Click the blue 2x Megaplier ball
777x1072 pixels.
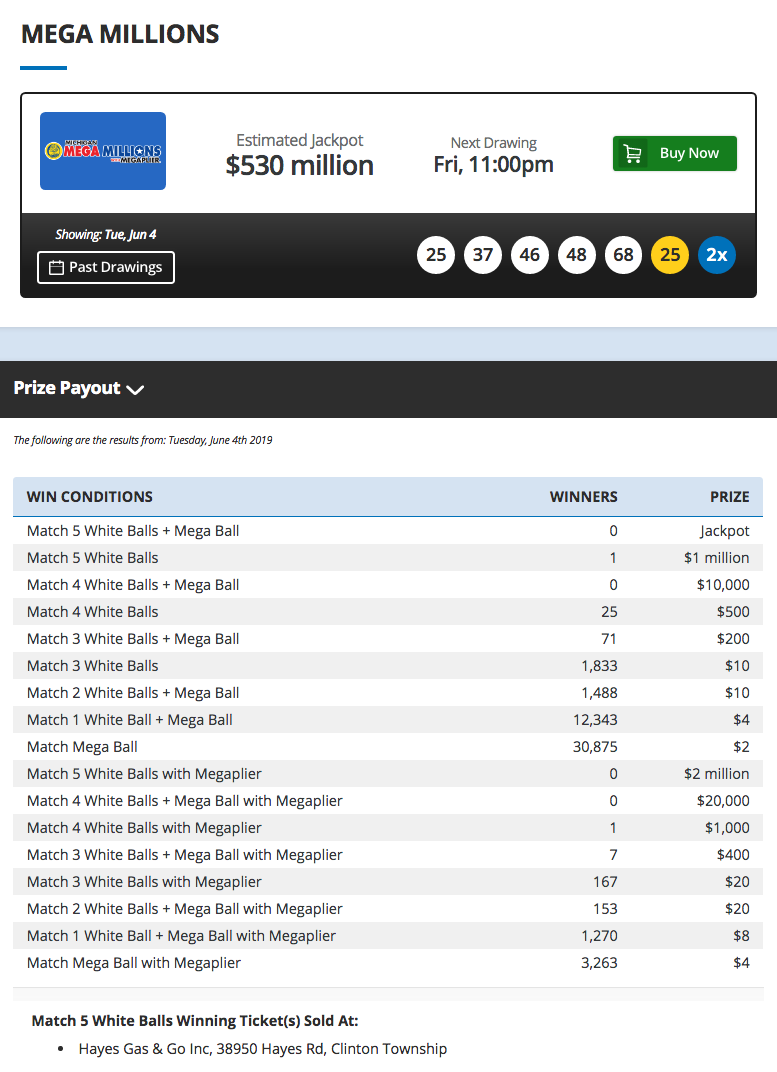[x=717, y=255]
